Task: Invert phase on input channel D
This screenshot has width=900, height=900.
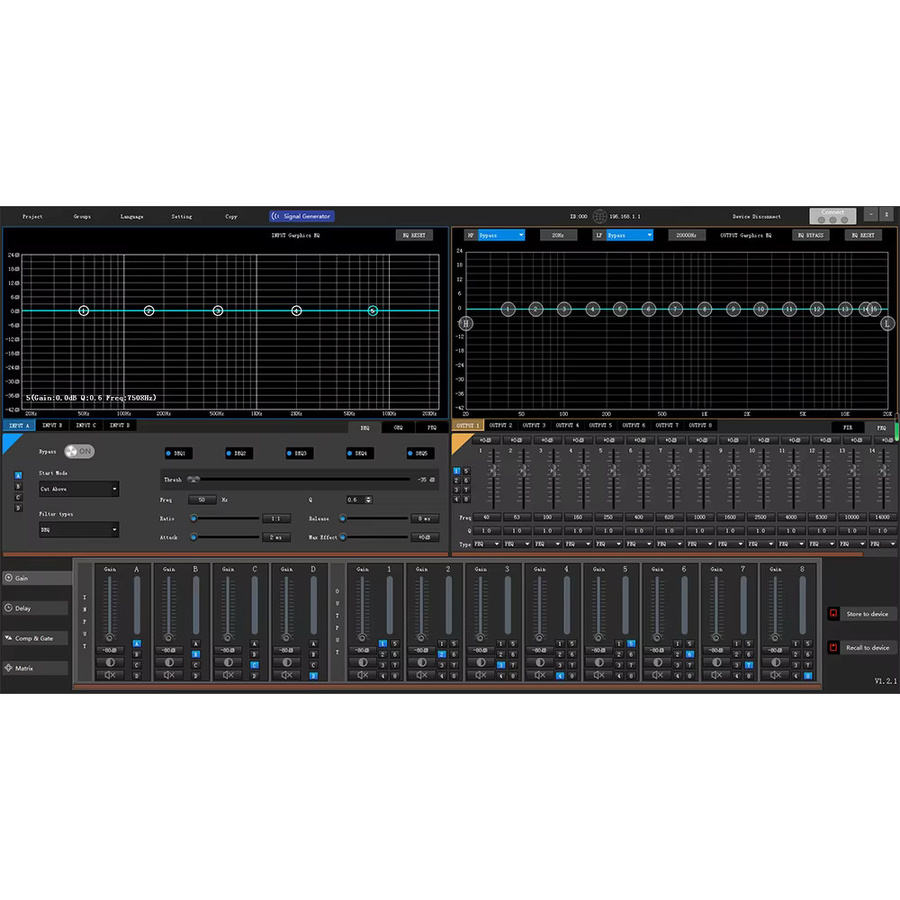Action: [286, 662]
